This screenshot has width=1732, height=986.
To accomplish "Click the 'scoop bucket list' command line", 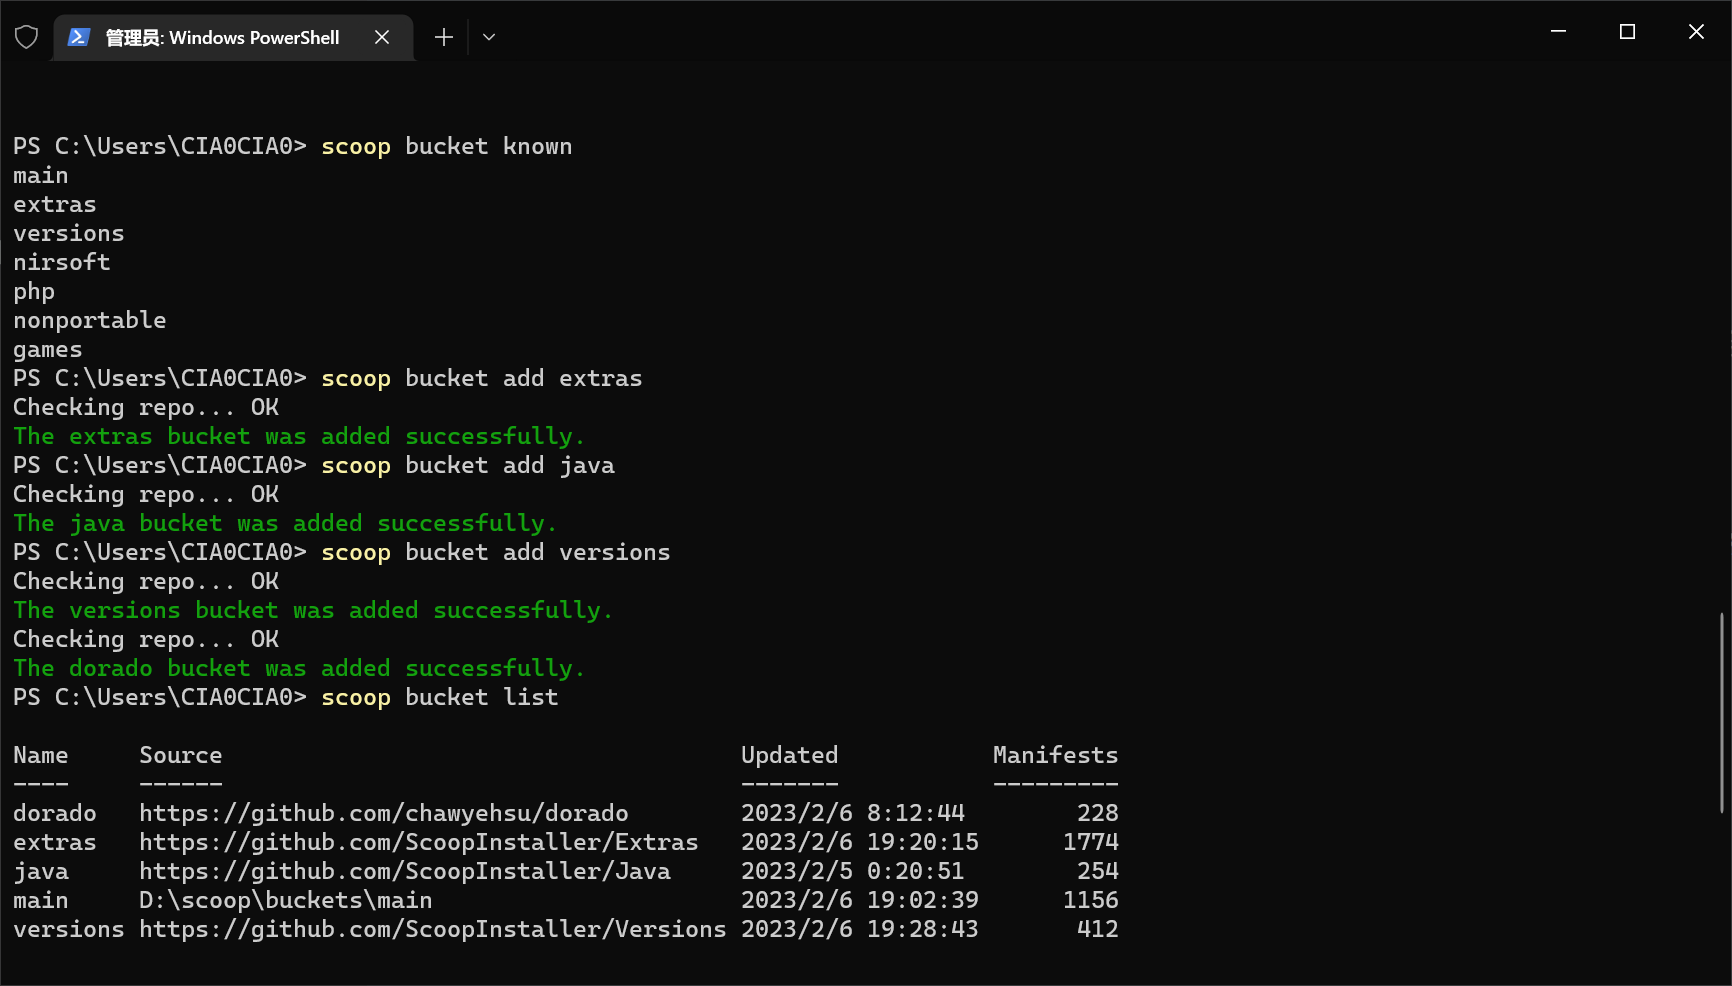I will click(x=439, y=697).
